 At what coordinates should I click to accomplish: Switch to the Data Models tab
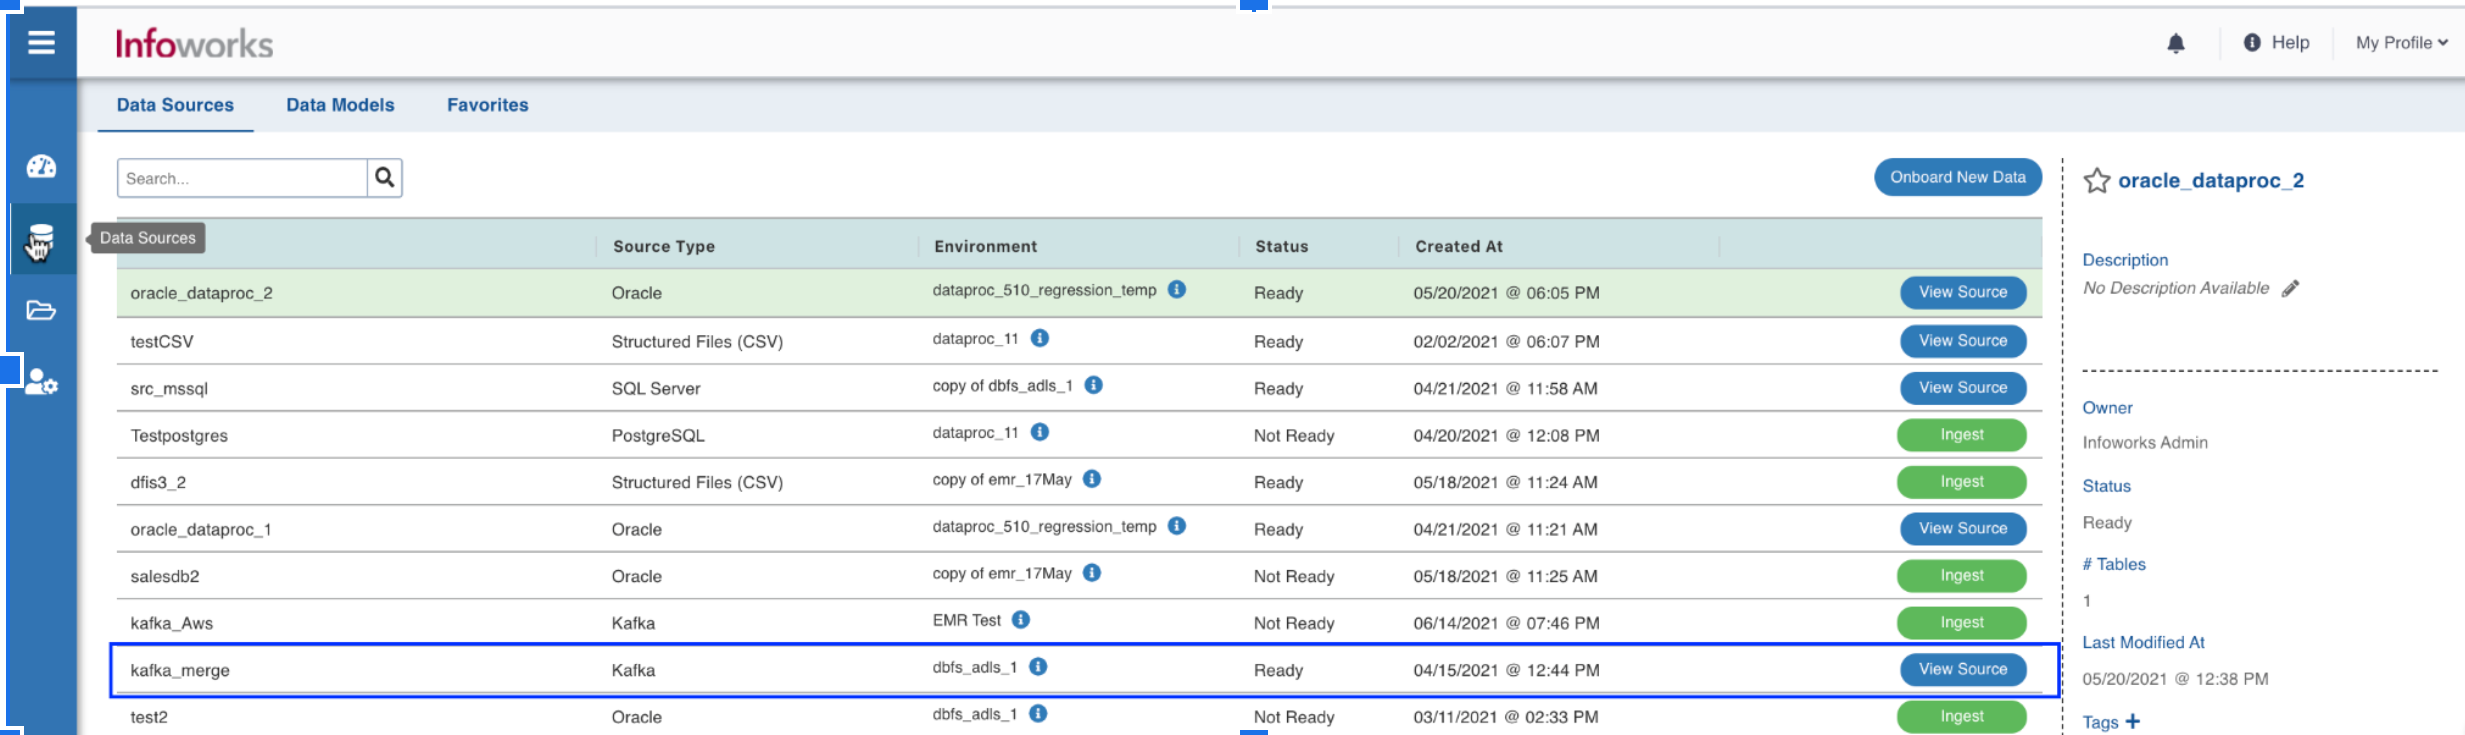[340, 105]
